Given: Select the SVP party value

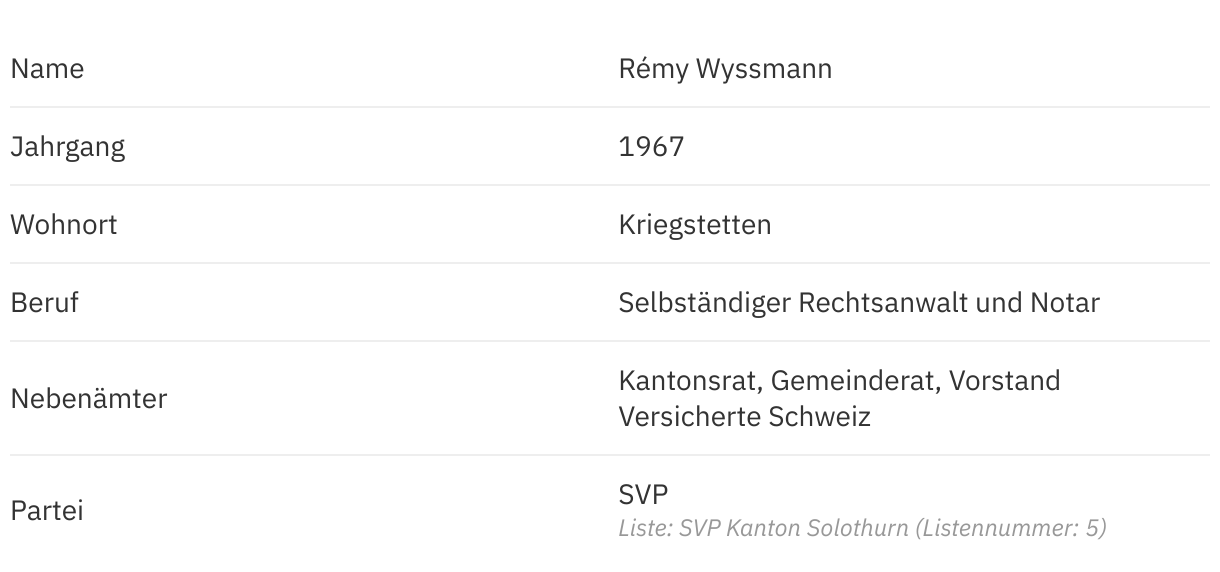Looking at the screenshot, I should tap(643, 494).
